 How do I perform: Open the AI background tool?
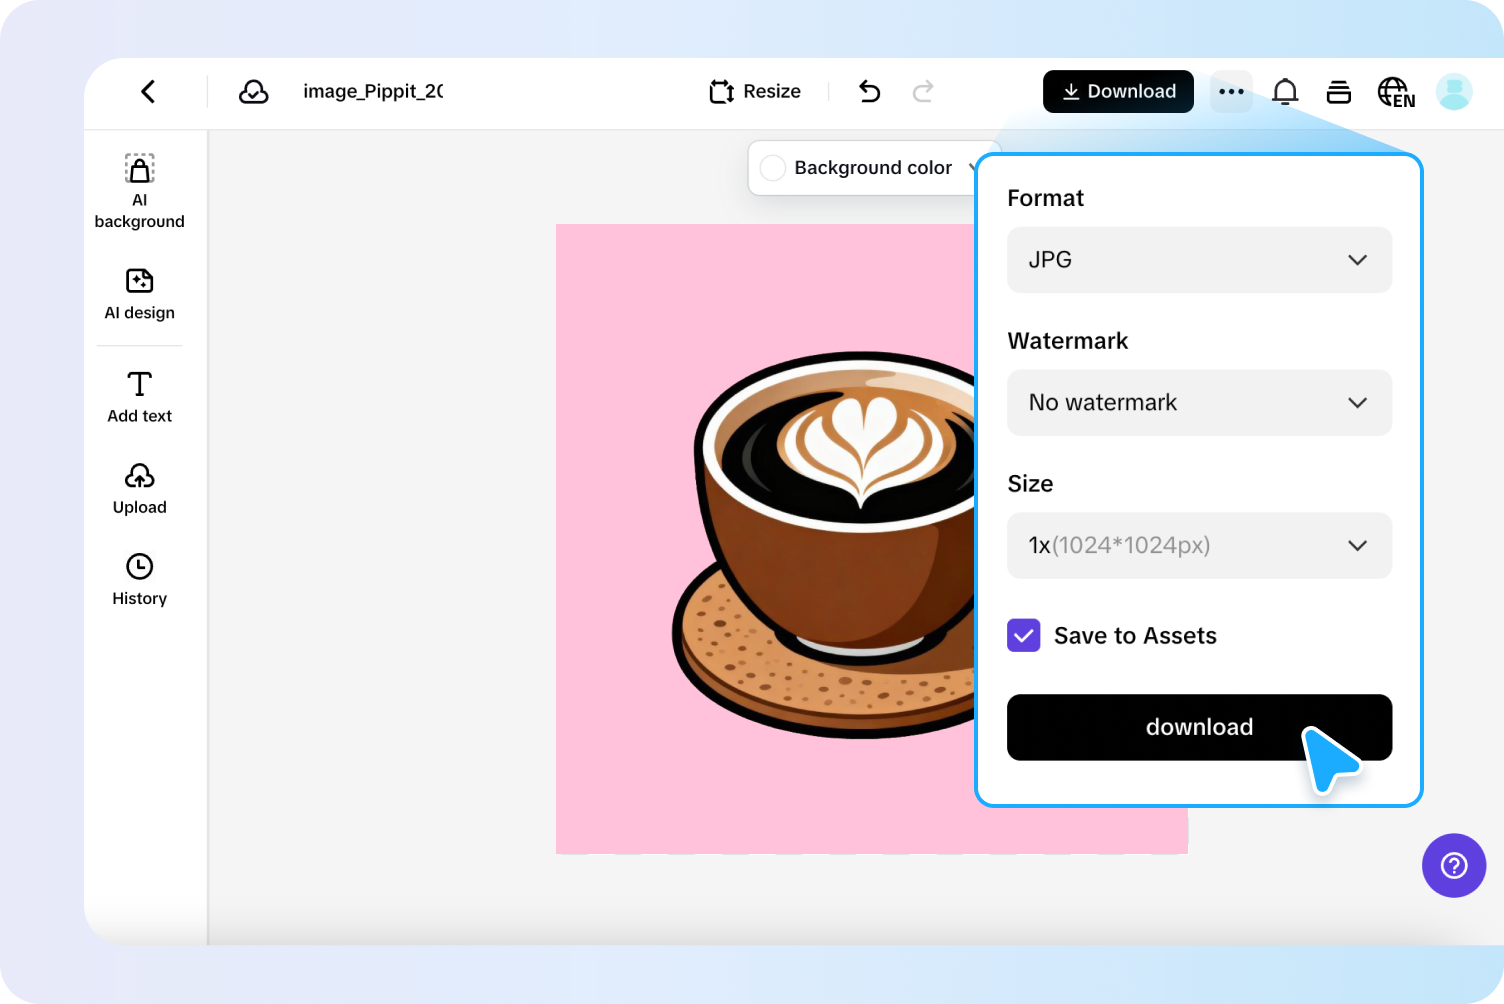(x=139, y=190)
